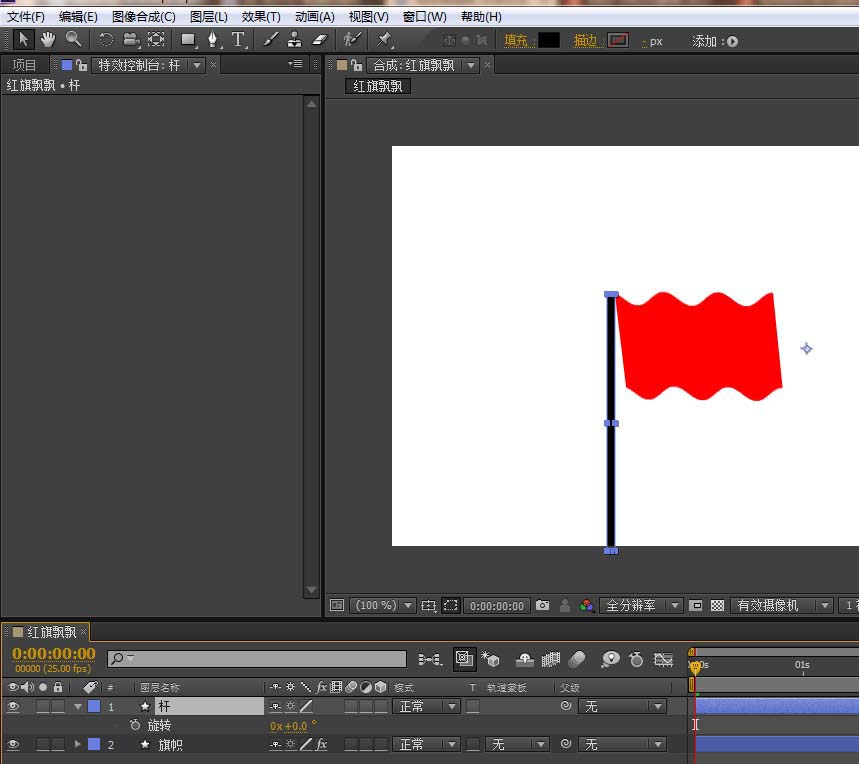Select the Type text tool

pos(238,39)
